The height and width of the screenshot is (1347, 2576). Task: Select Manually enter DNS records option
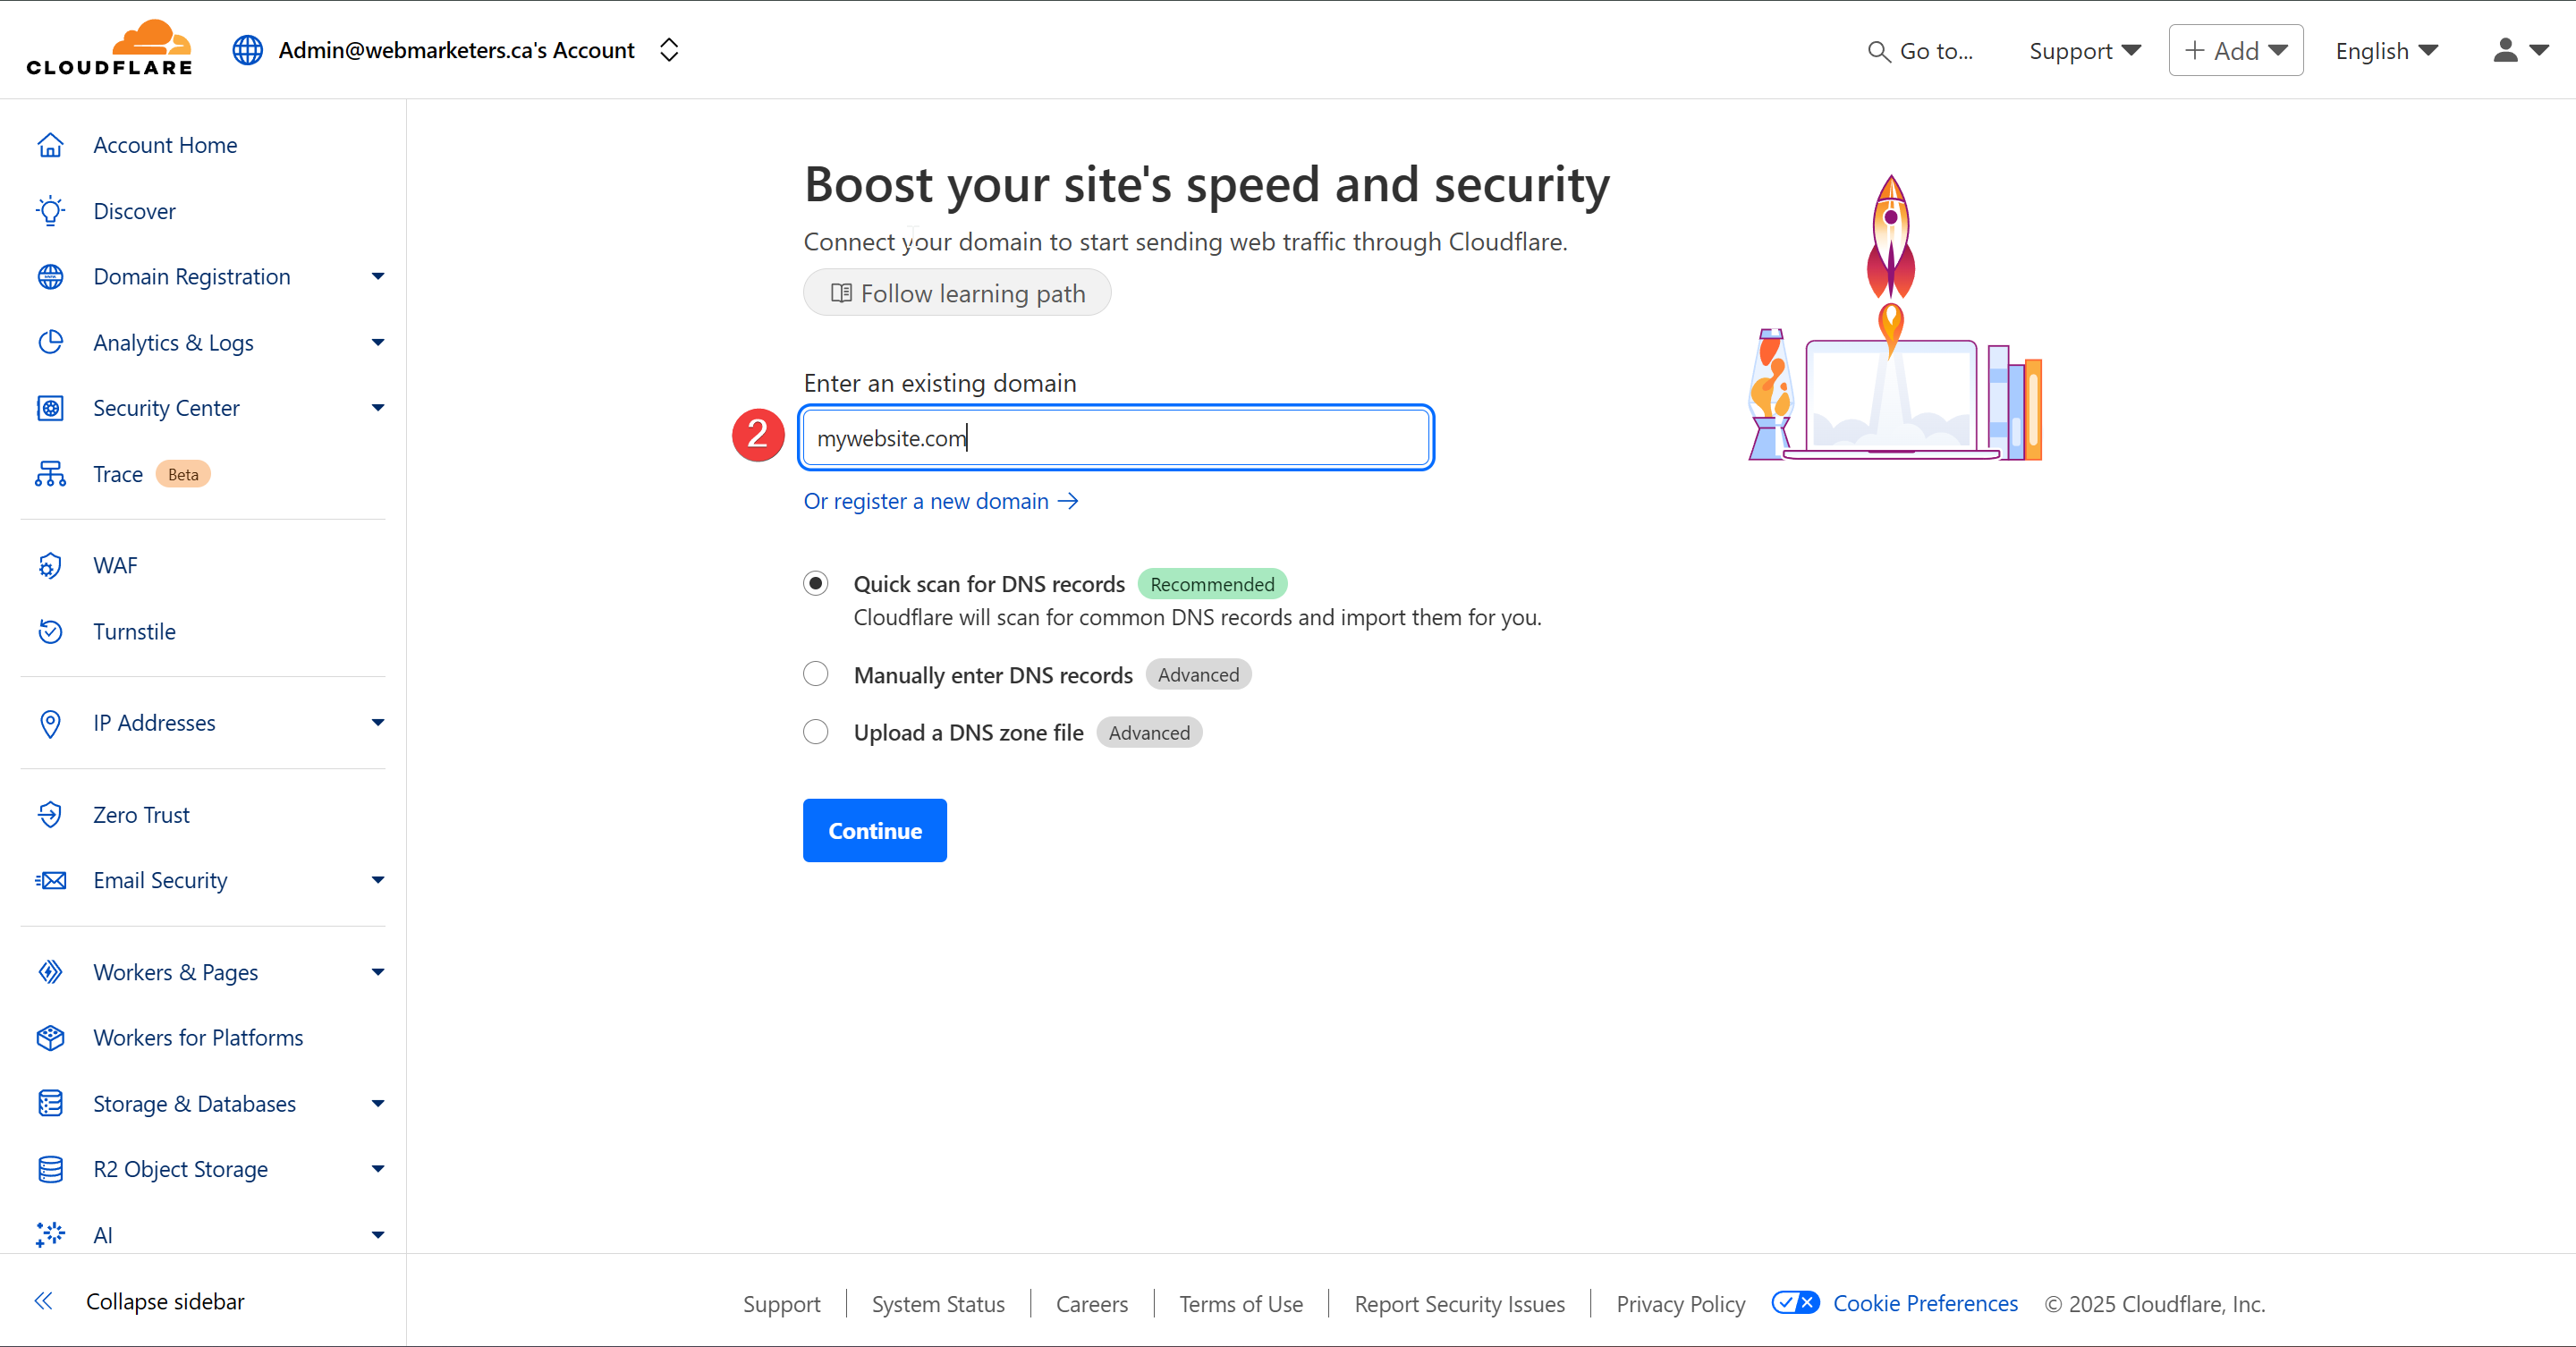tap(816, 675)
